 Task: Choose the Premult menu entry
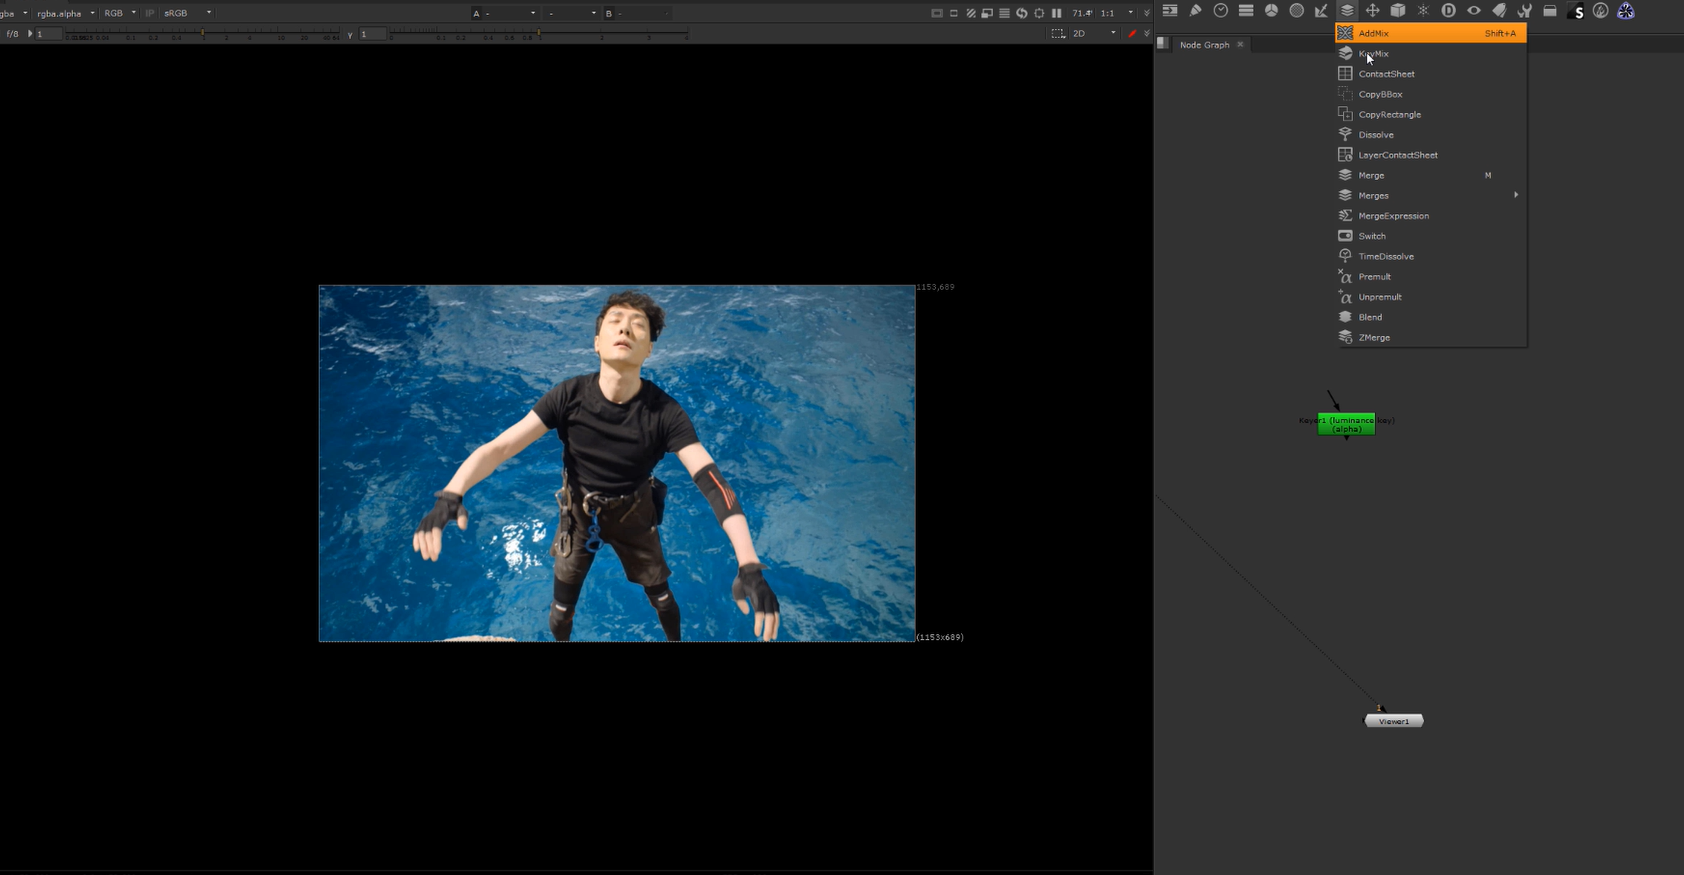(1374, 277)
